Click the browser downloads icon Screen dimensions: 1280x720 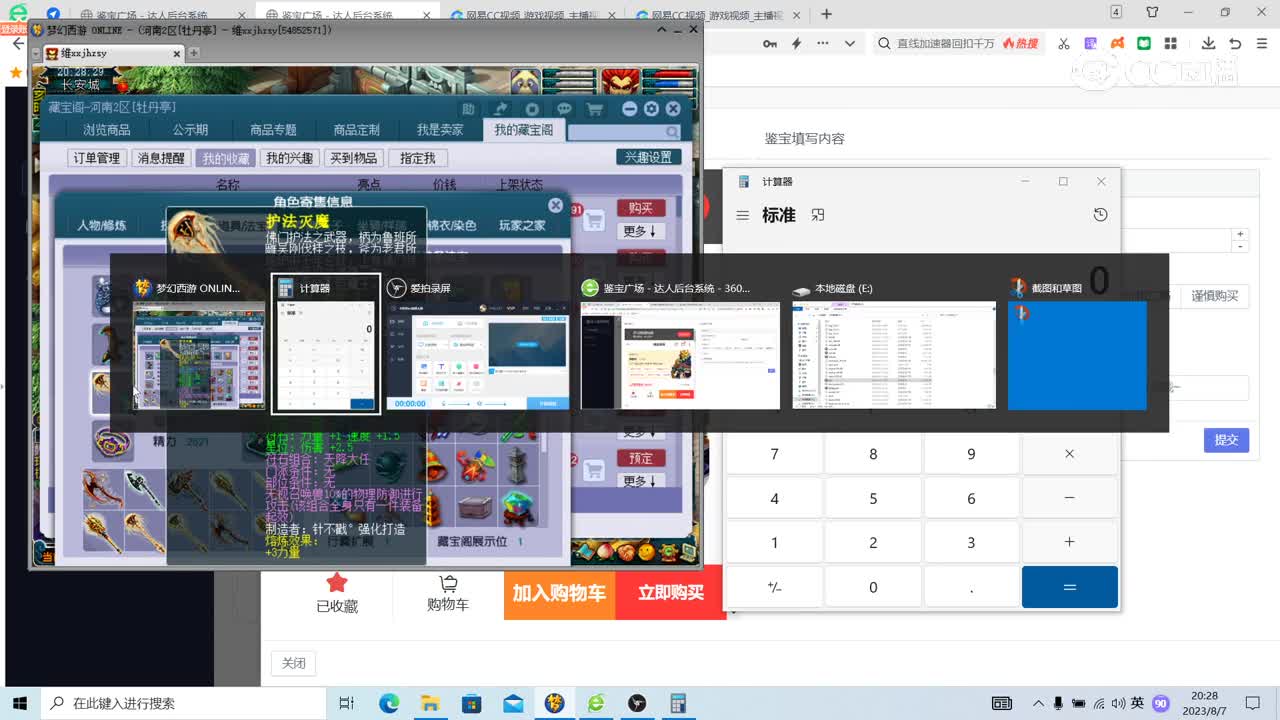click(1208, 43)
